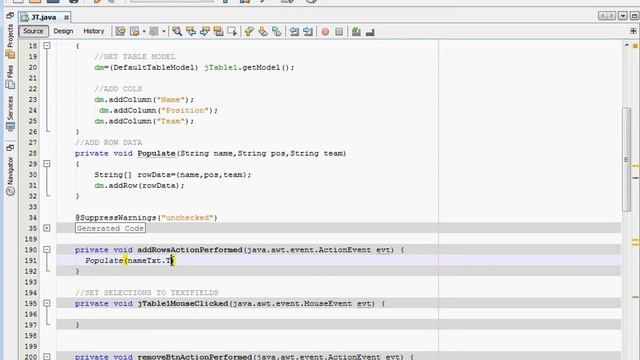The image size is (640, 360).
Task: Click "Position" string on line 24
Action: click(x=184, y=110)
